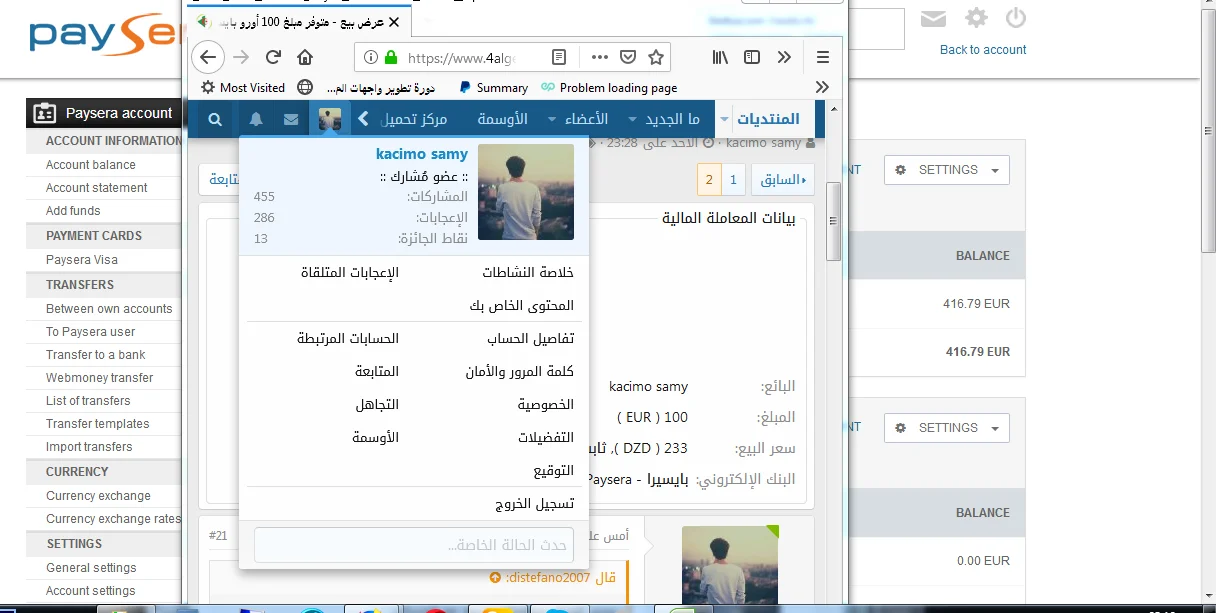The width and height of the screenshot is (1216, 613).
Task: Show Firefox sidebars icon
Action: pyautogui.click(x=752, y=57)
